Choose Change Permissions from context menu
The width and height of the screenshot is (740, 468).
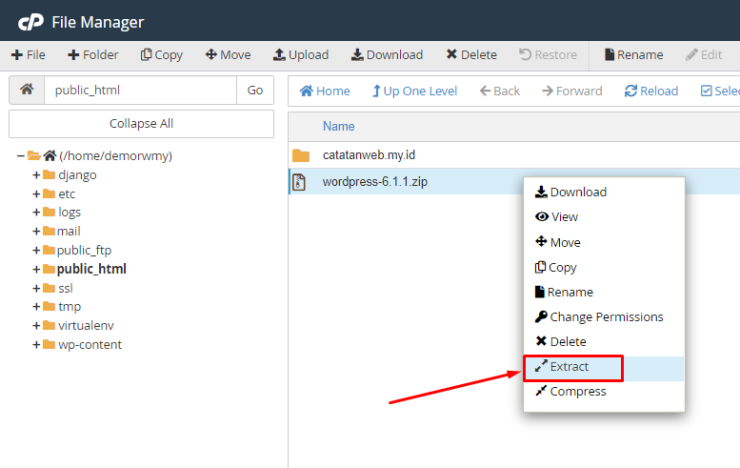(x=599, y=317)
